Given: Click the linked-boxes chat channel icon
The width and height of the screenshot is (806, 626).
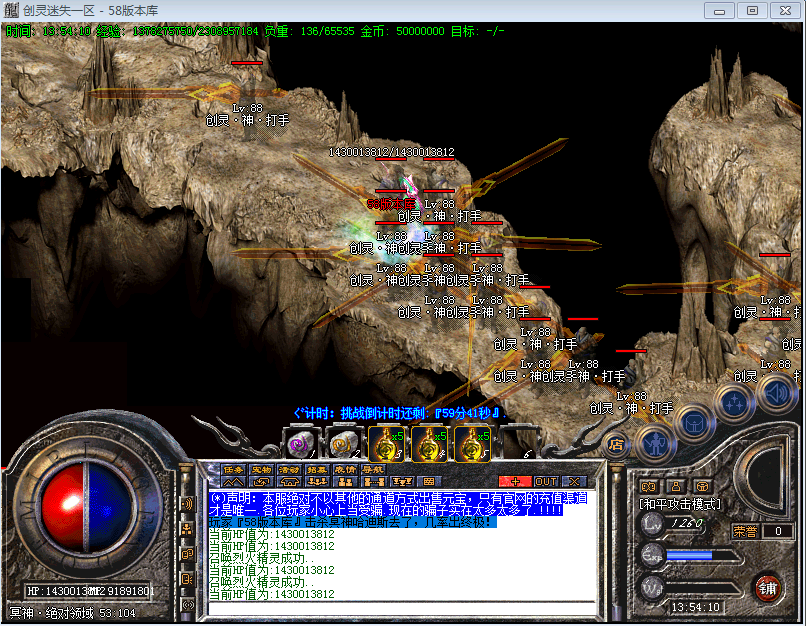Looking at the screenshot, I should coord(187,554).
